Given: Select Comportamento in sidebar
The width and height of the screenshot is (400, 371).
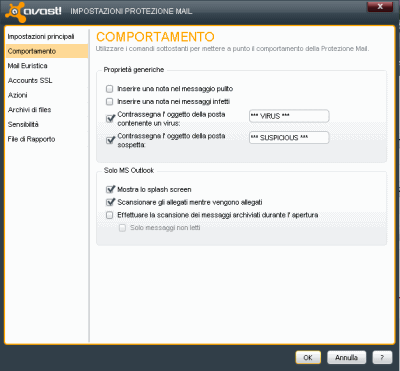Looking at the screenshot, I should coord(47,51).
